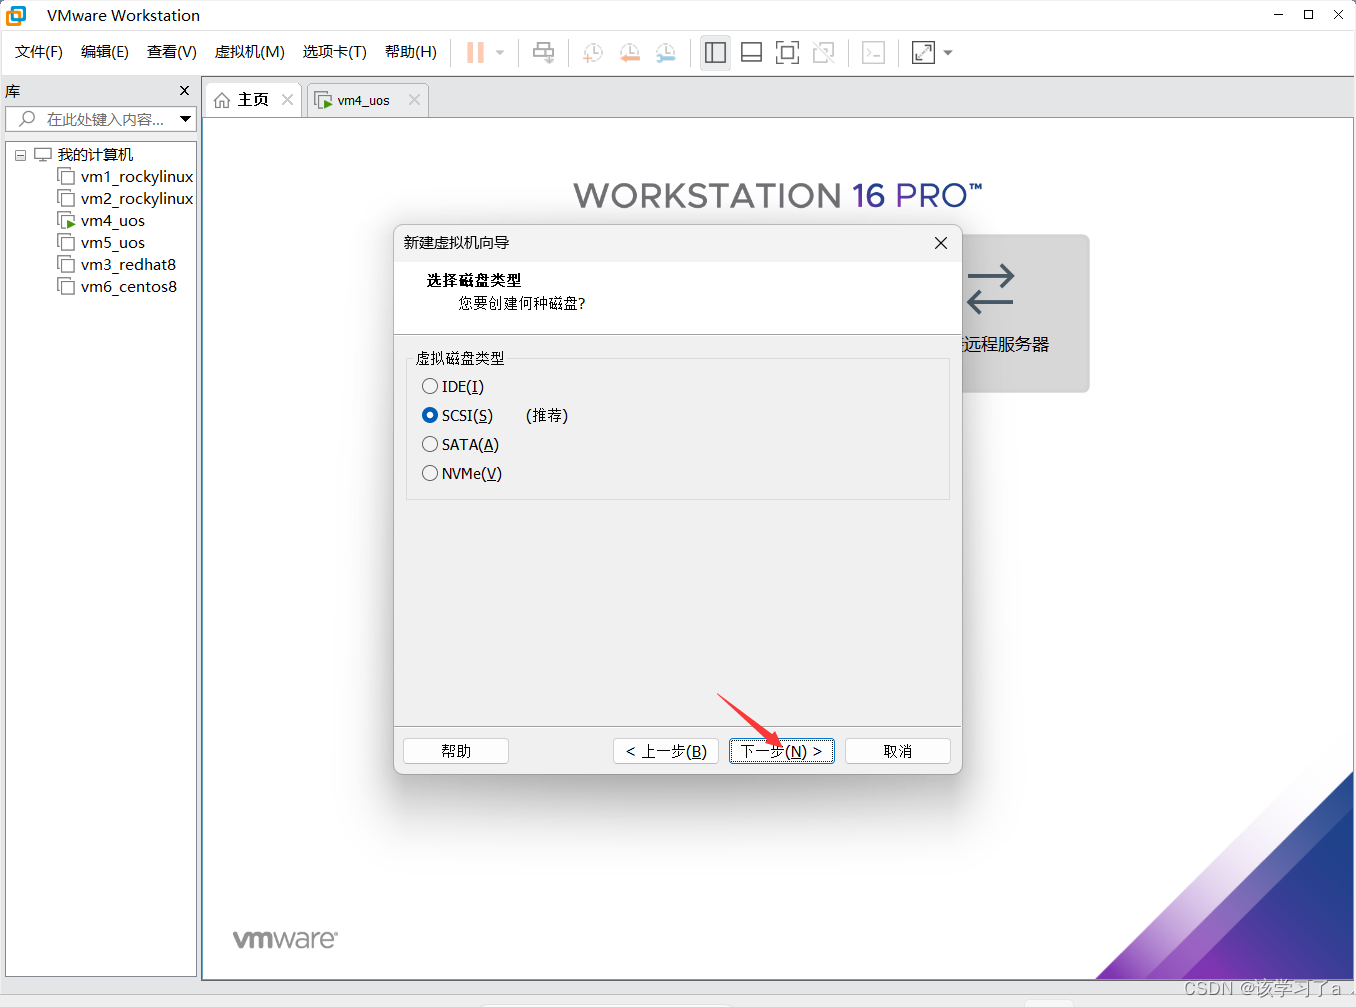Image resolution: width=1356 pixels, height=1007 pixels.
Task: Open the 编辑(E) menu
Action: [105, 52]
